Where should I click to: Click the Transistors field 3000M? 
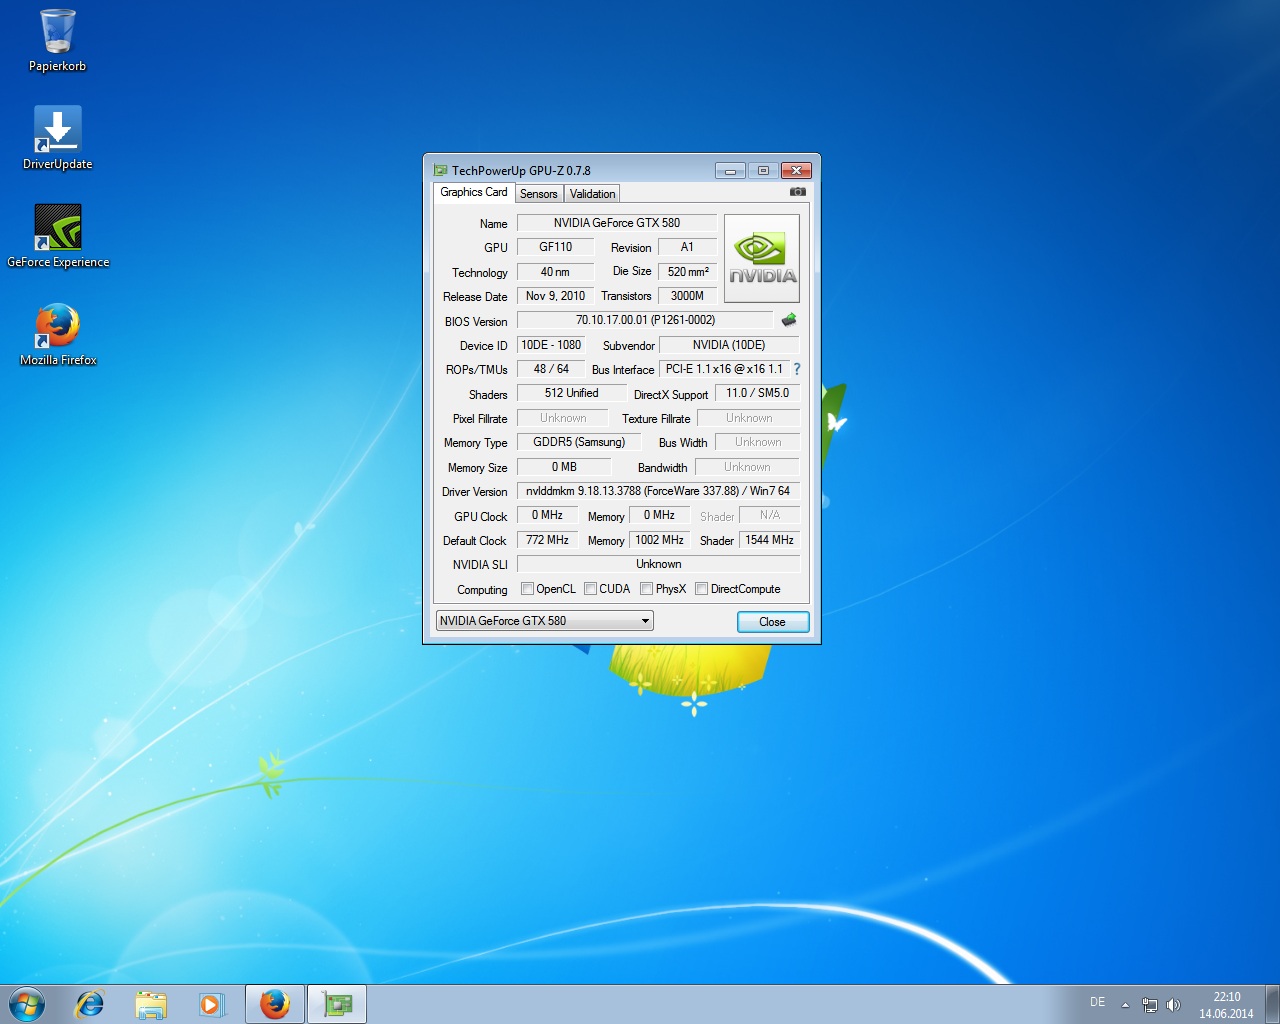click(687, 296)
